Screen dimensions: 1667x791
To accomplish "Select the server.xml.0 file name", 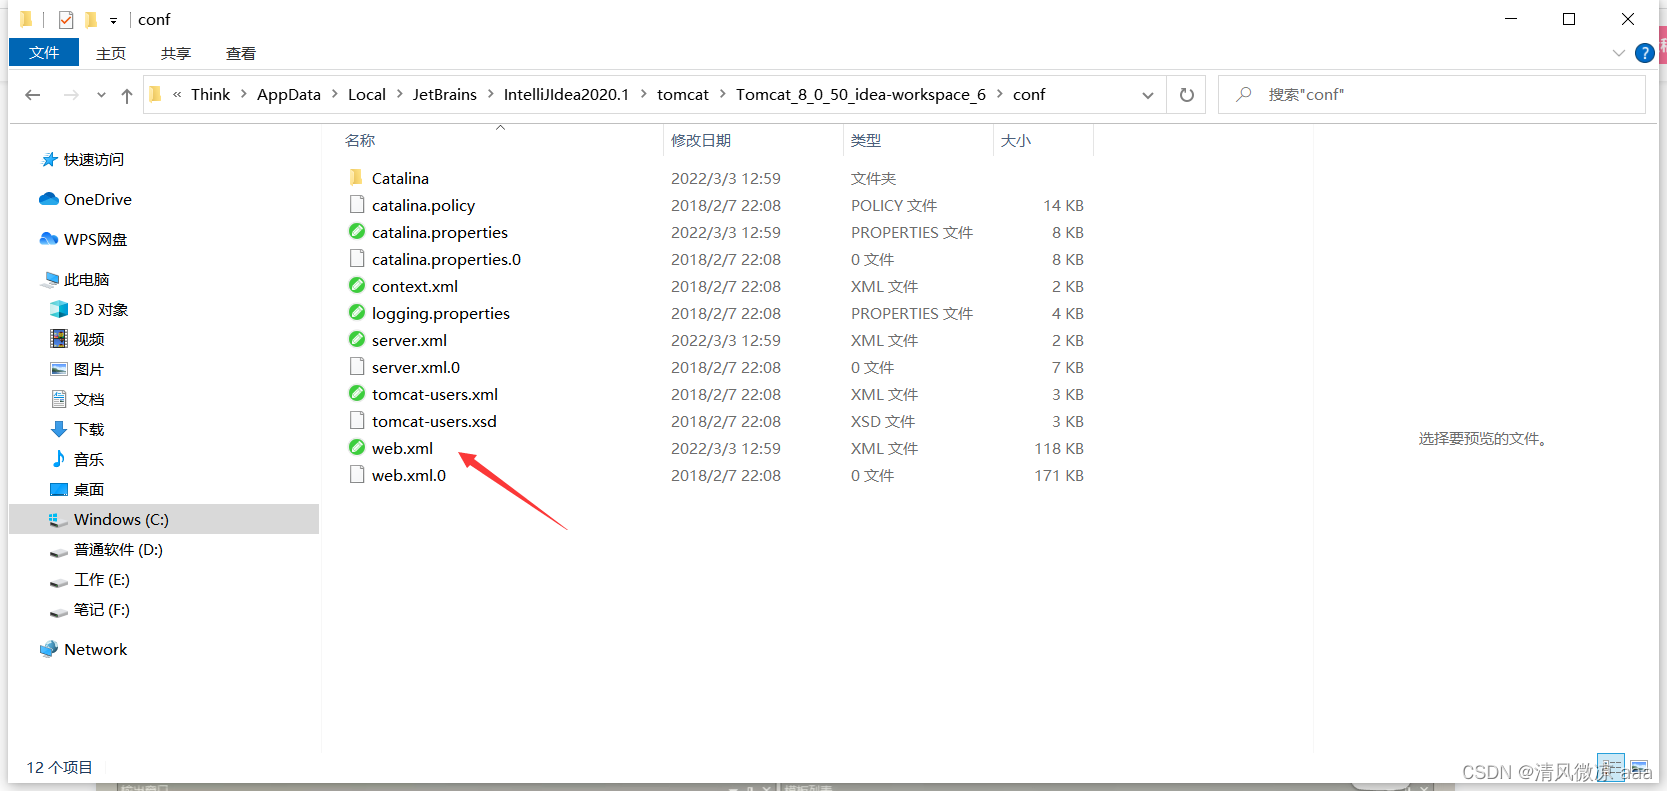I will point(416,368).
